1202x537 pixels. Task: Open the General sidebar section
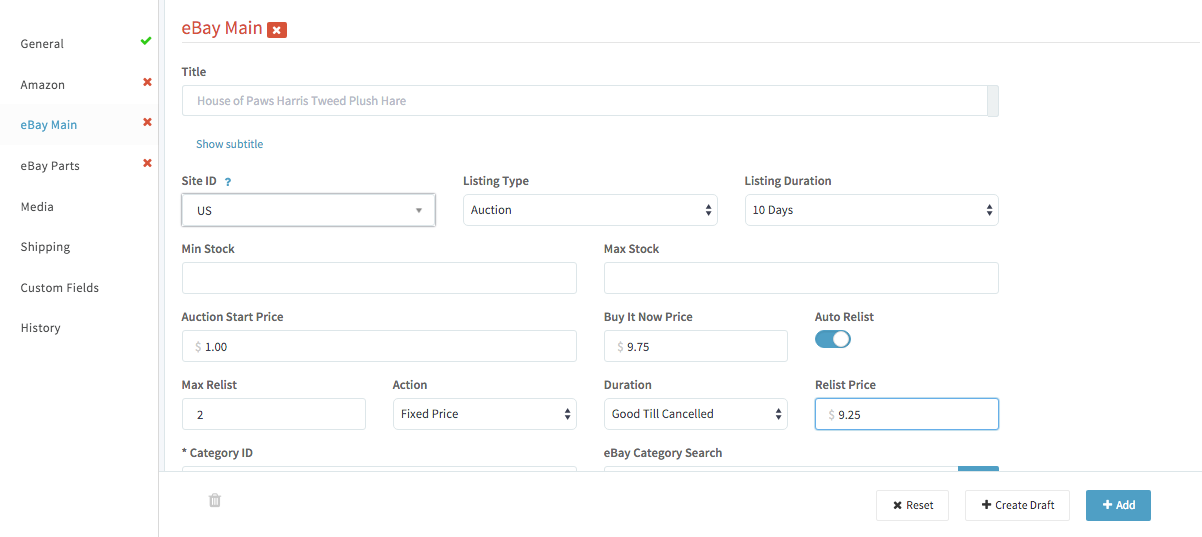(42, 44)
